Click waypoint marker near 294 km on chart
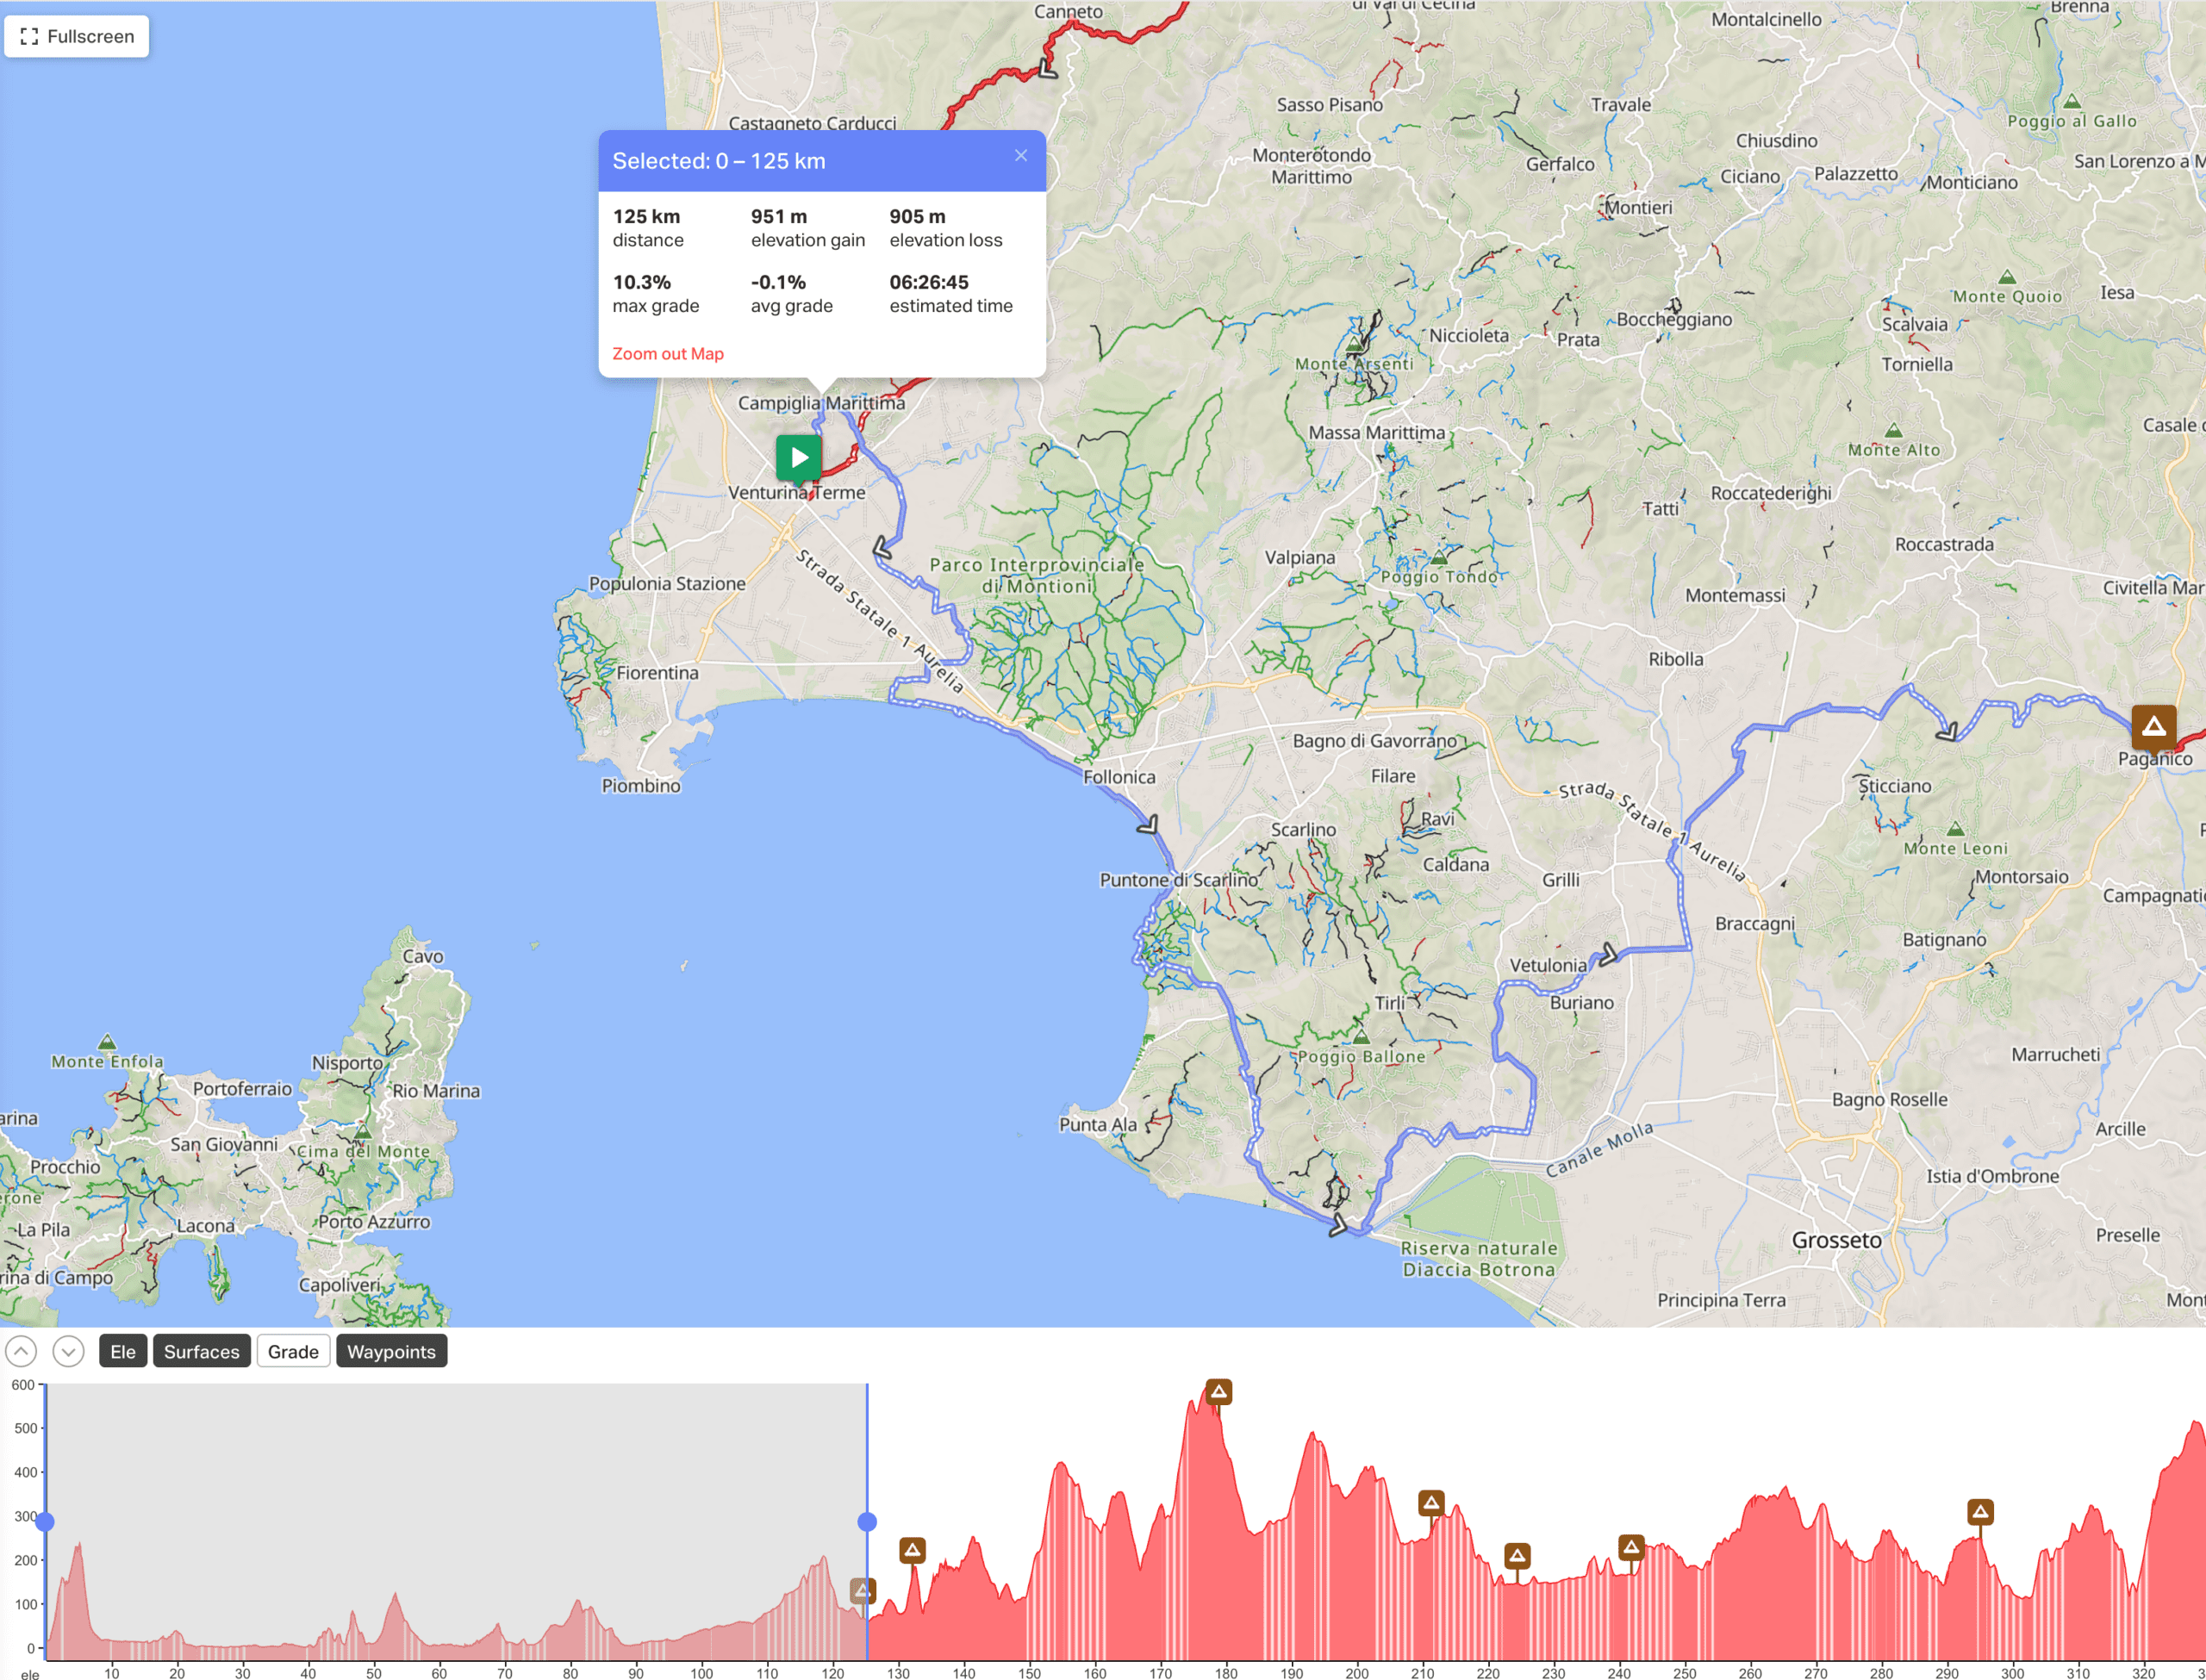2206x1680 pixels. click(x=1980, y=1512)
